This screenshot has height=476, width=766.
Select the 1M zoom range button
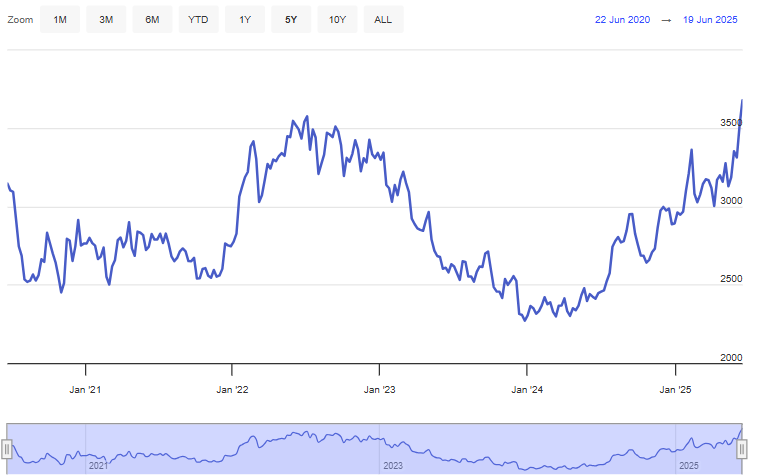[60, 20]
